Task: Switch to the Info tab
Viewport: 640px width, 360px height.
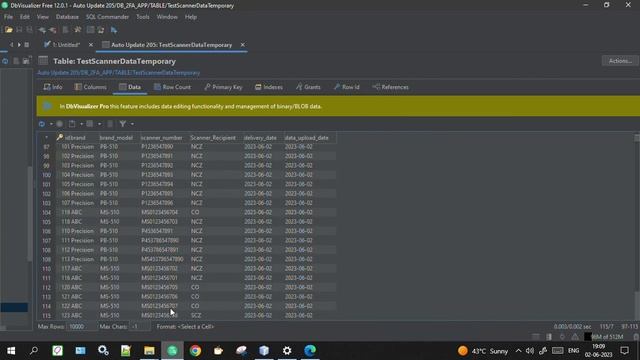Action: pyautogui.click(x=53, y=87)
